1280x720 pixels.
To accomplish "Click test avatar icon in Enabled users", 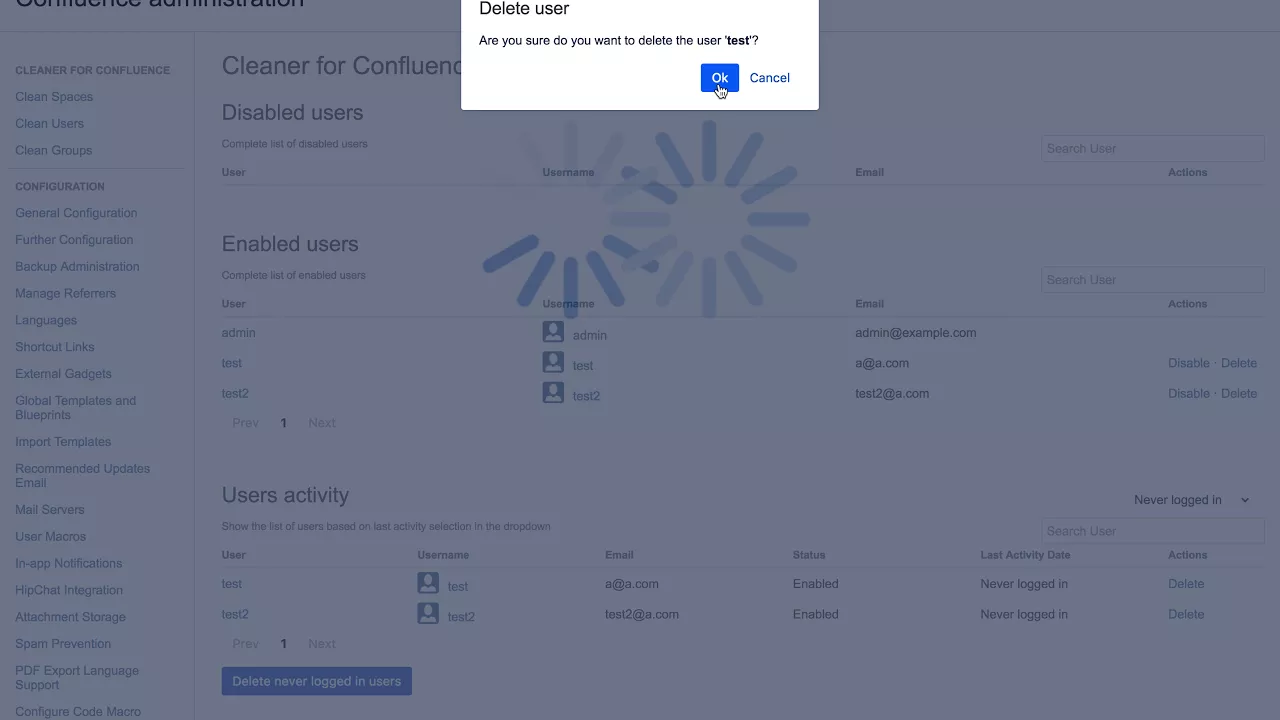I will [x=553, y=362].
